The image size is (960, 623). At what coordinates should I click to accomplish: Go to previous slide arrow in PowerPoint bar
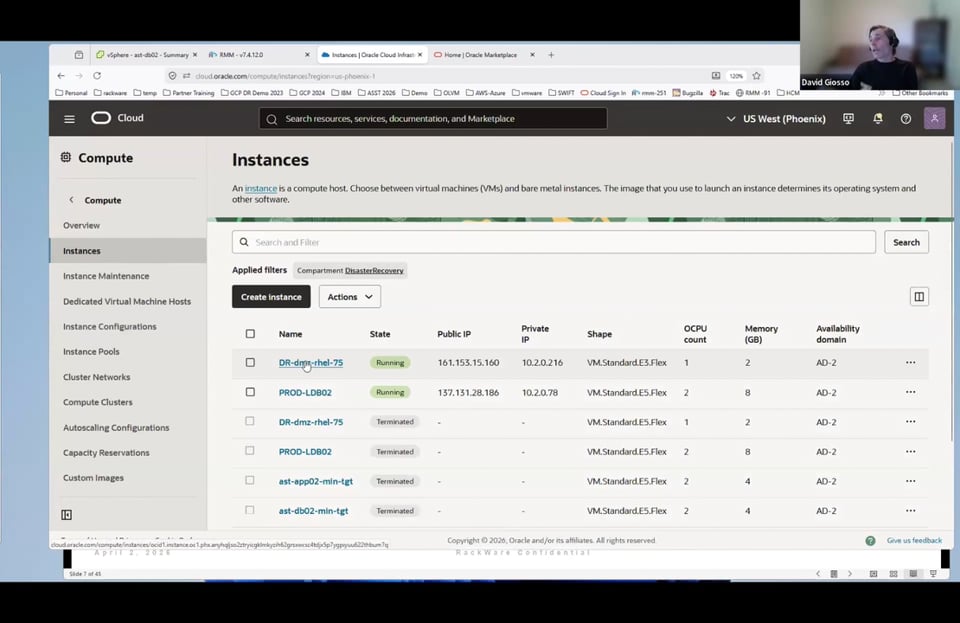click(x=818, y=573)
